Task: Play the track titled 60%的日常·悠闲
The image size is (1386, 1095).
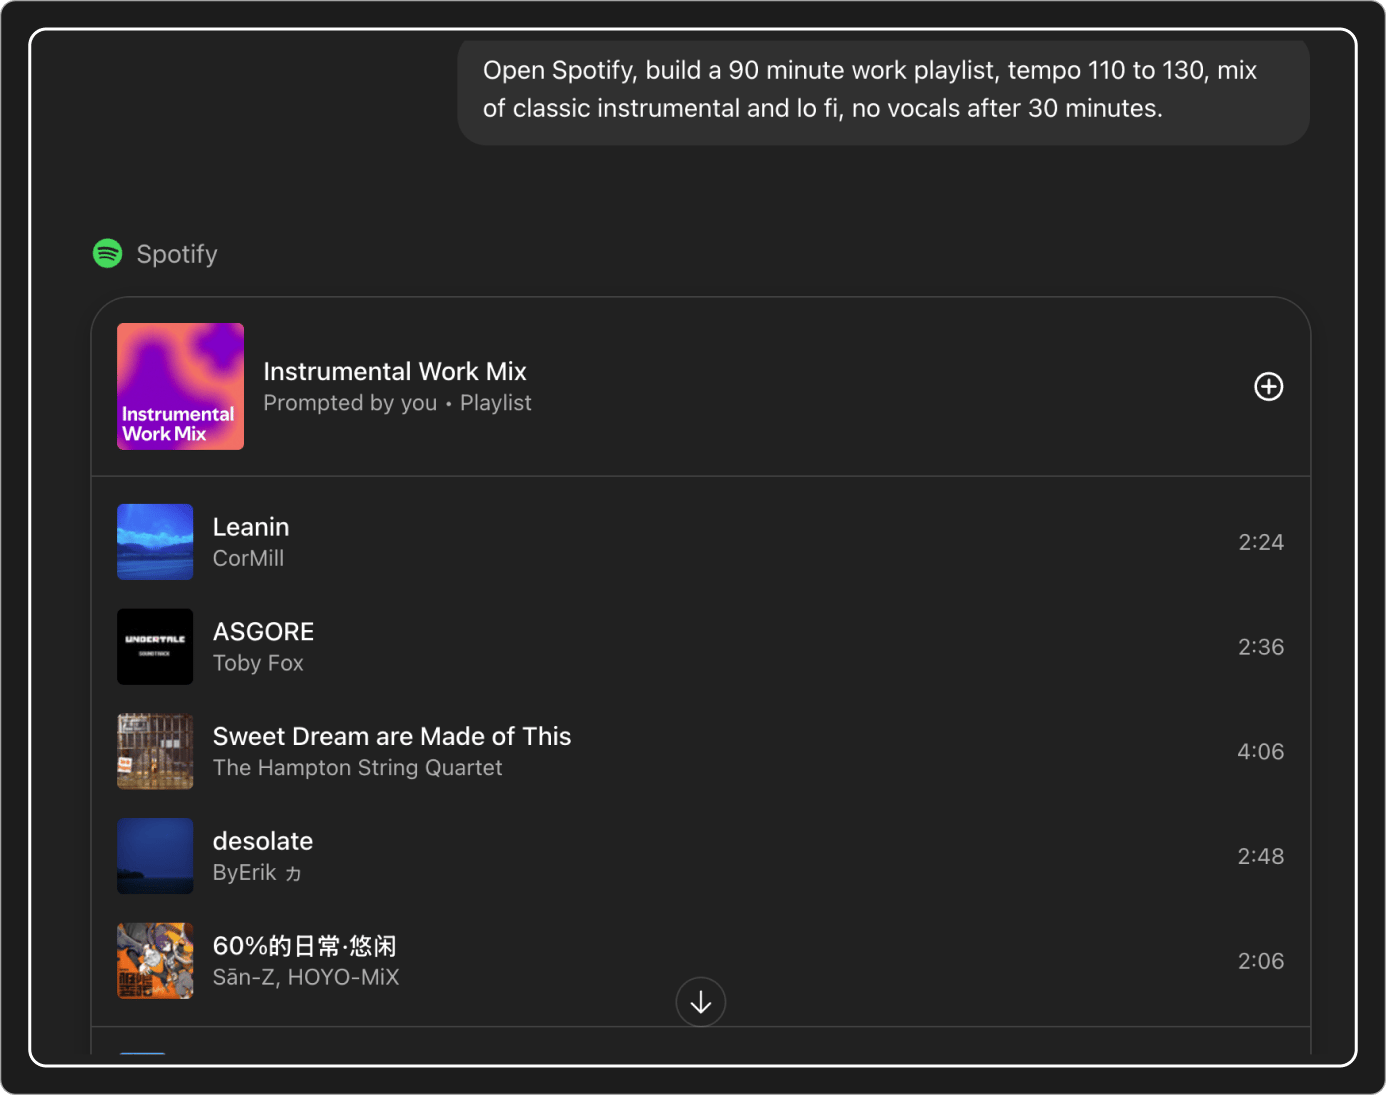Action: [x=305, y=946]
